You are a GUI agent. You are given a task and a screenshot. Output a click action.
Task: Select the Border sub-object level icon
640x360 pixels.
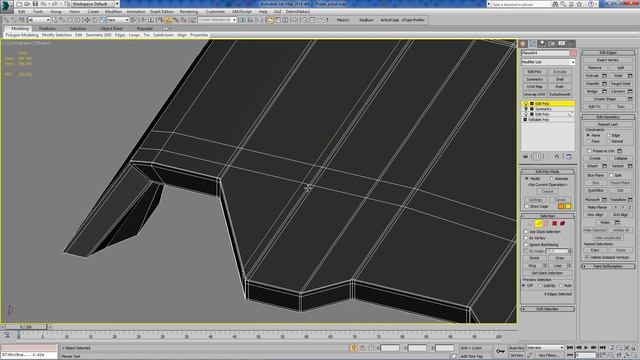tap(547, 223)
